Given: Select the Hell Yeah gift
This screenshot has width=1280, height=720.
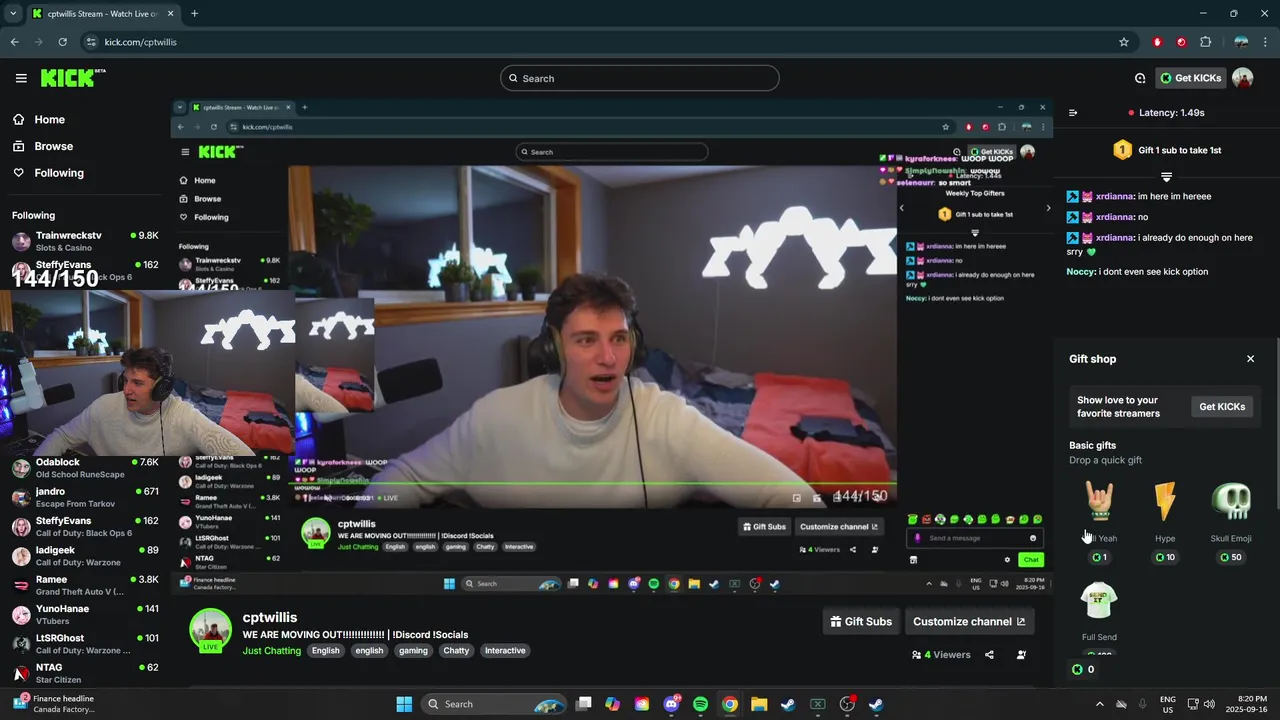Looking at the screenshot, I should tap(1100, 521).
